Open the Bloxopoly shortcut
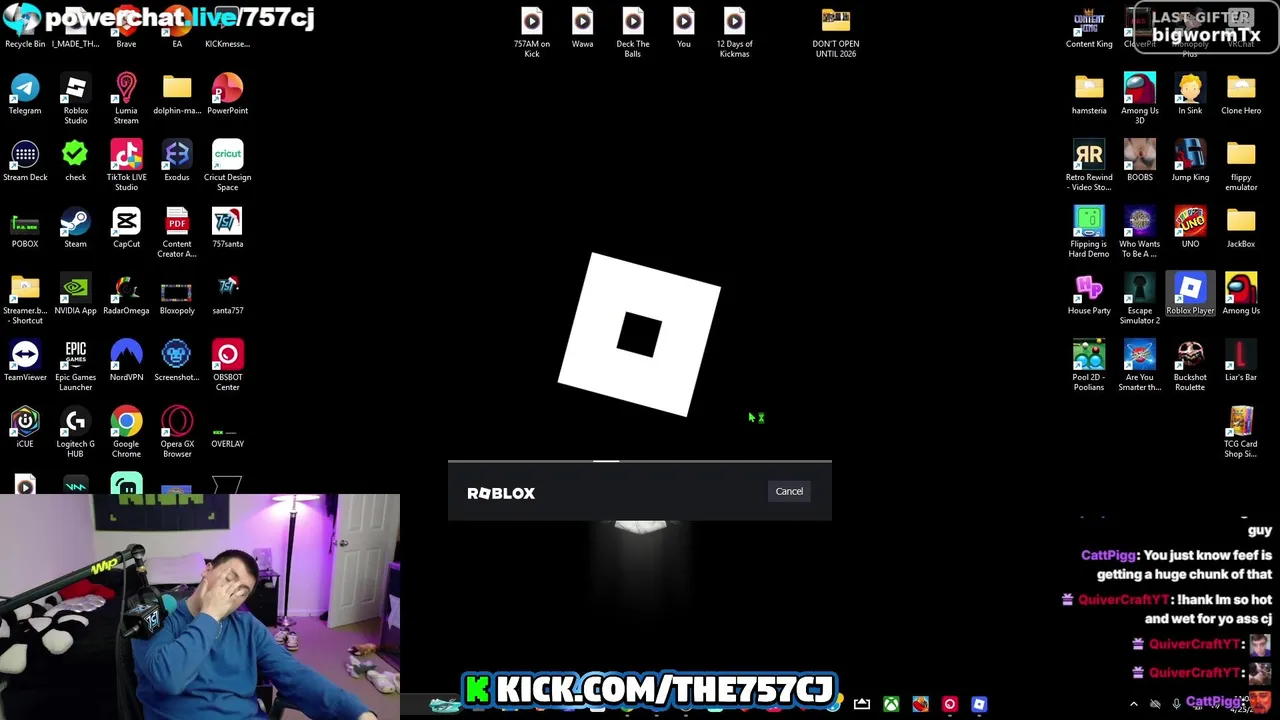Image resolution: width=1280 pixels, height=720 pixels. pyautogui.click(x=177, y=294)
